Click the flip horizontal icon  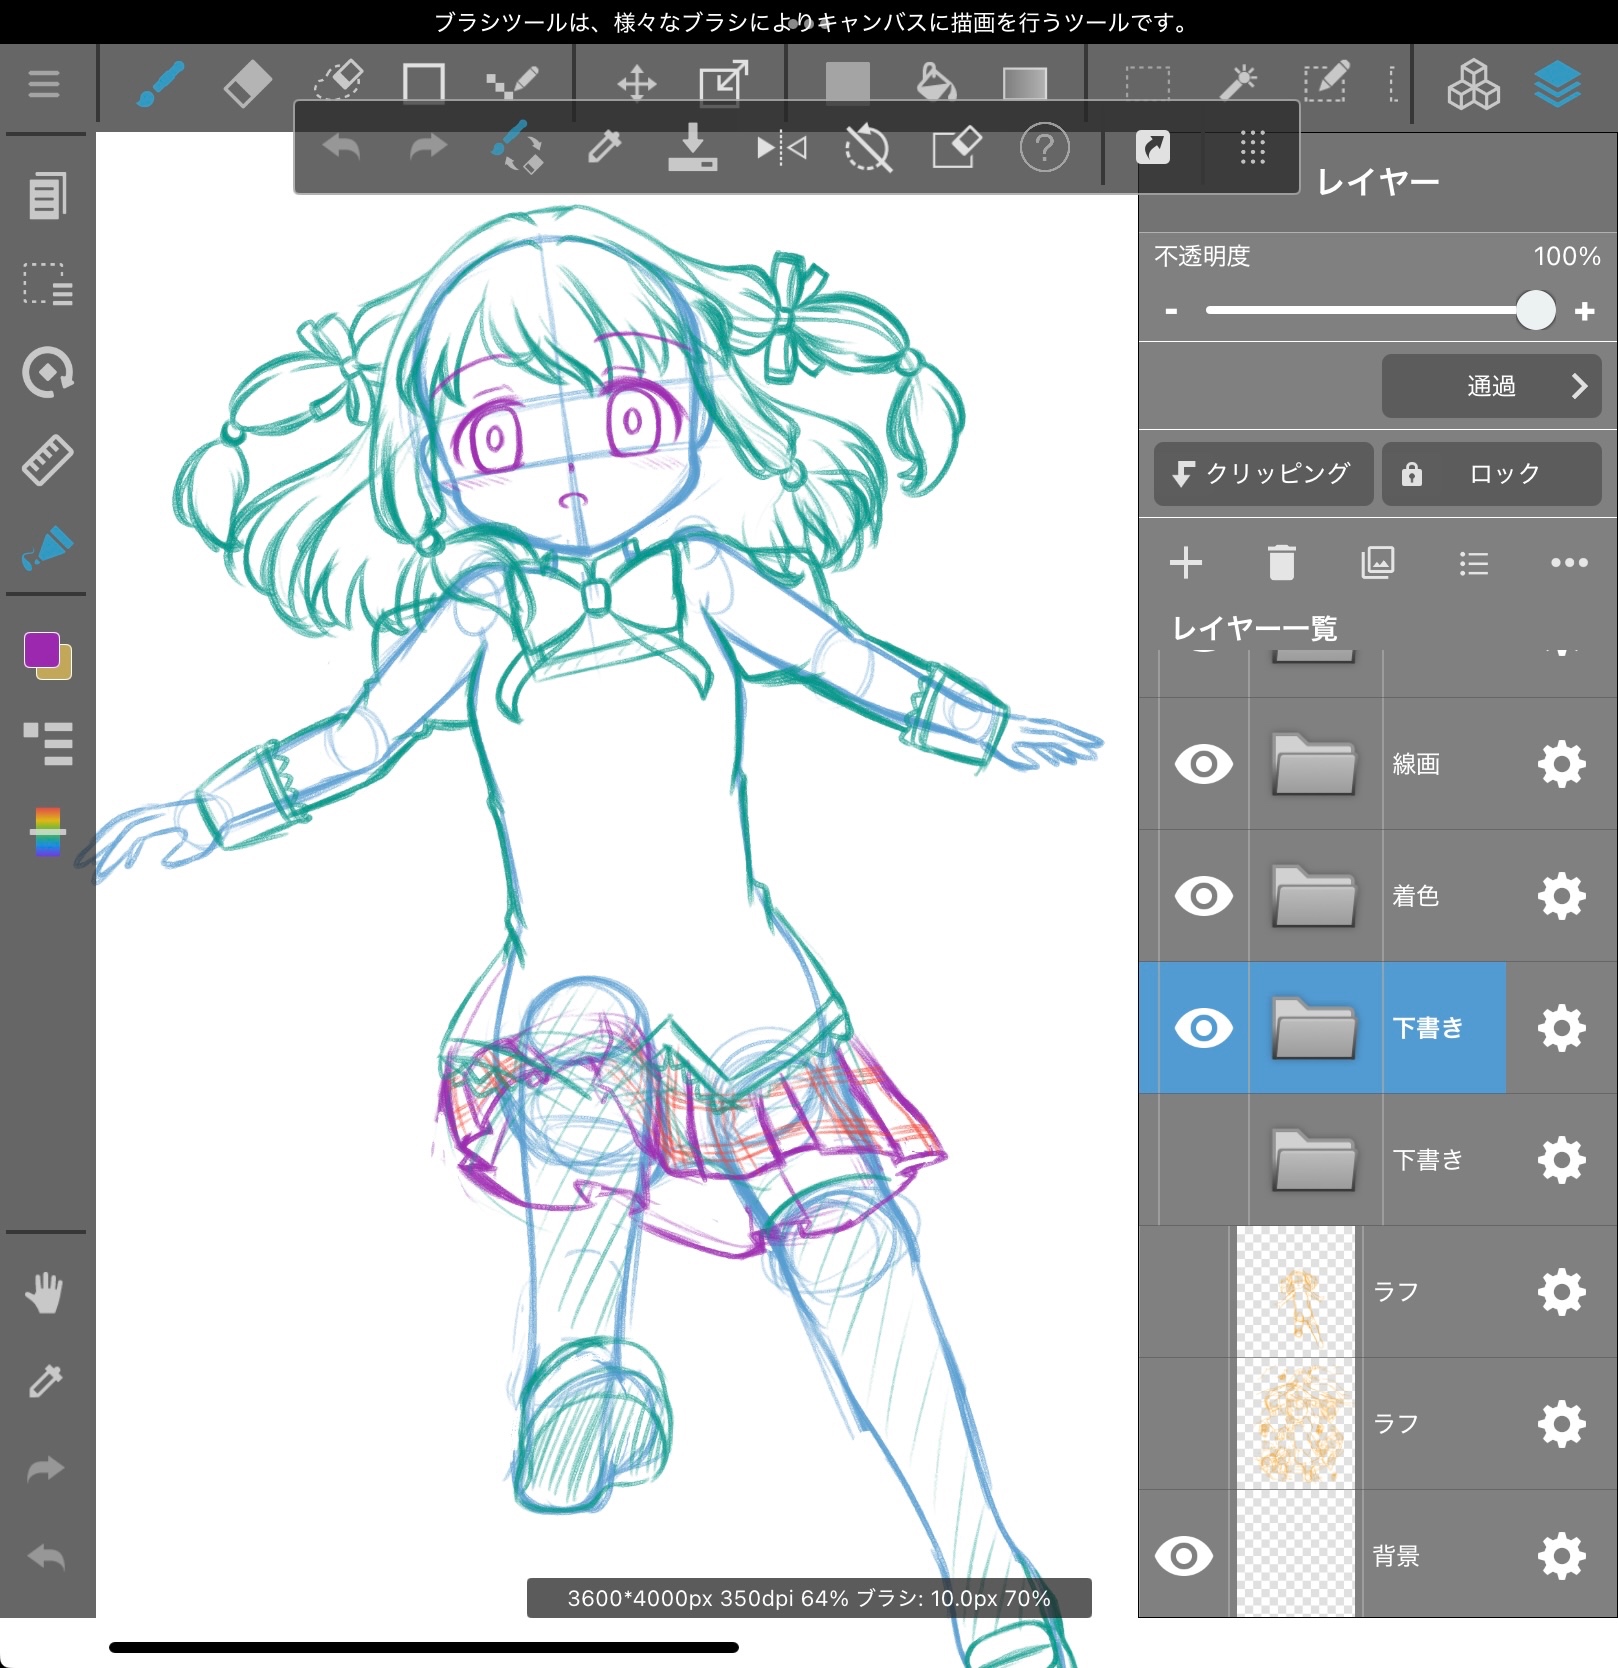781,149
